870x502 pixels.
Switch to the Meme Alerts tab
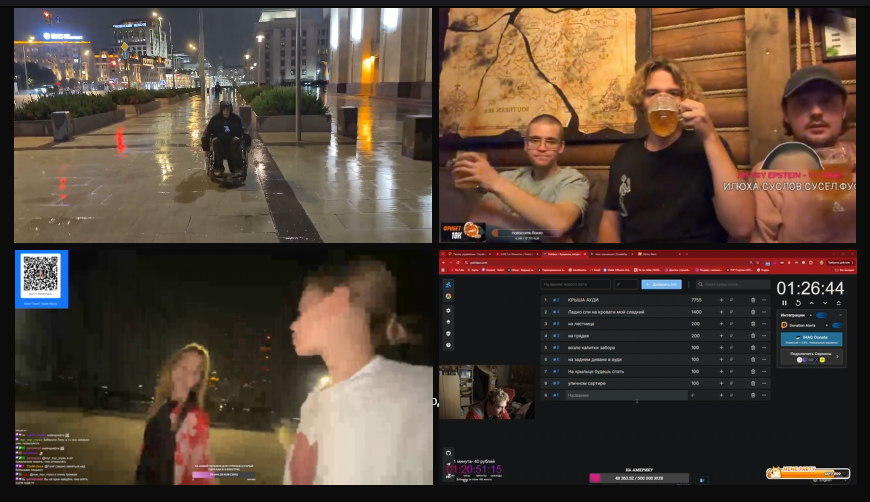(x=659, y=254)
